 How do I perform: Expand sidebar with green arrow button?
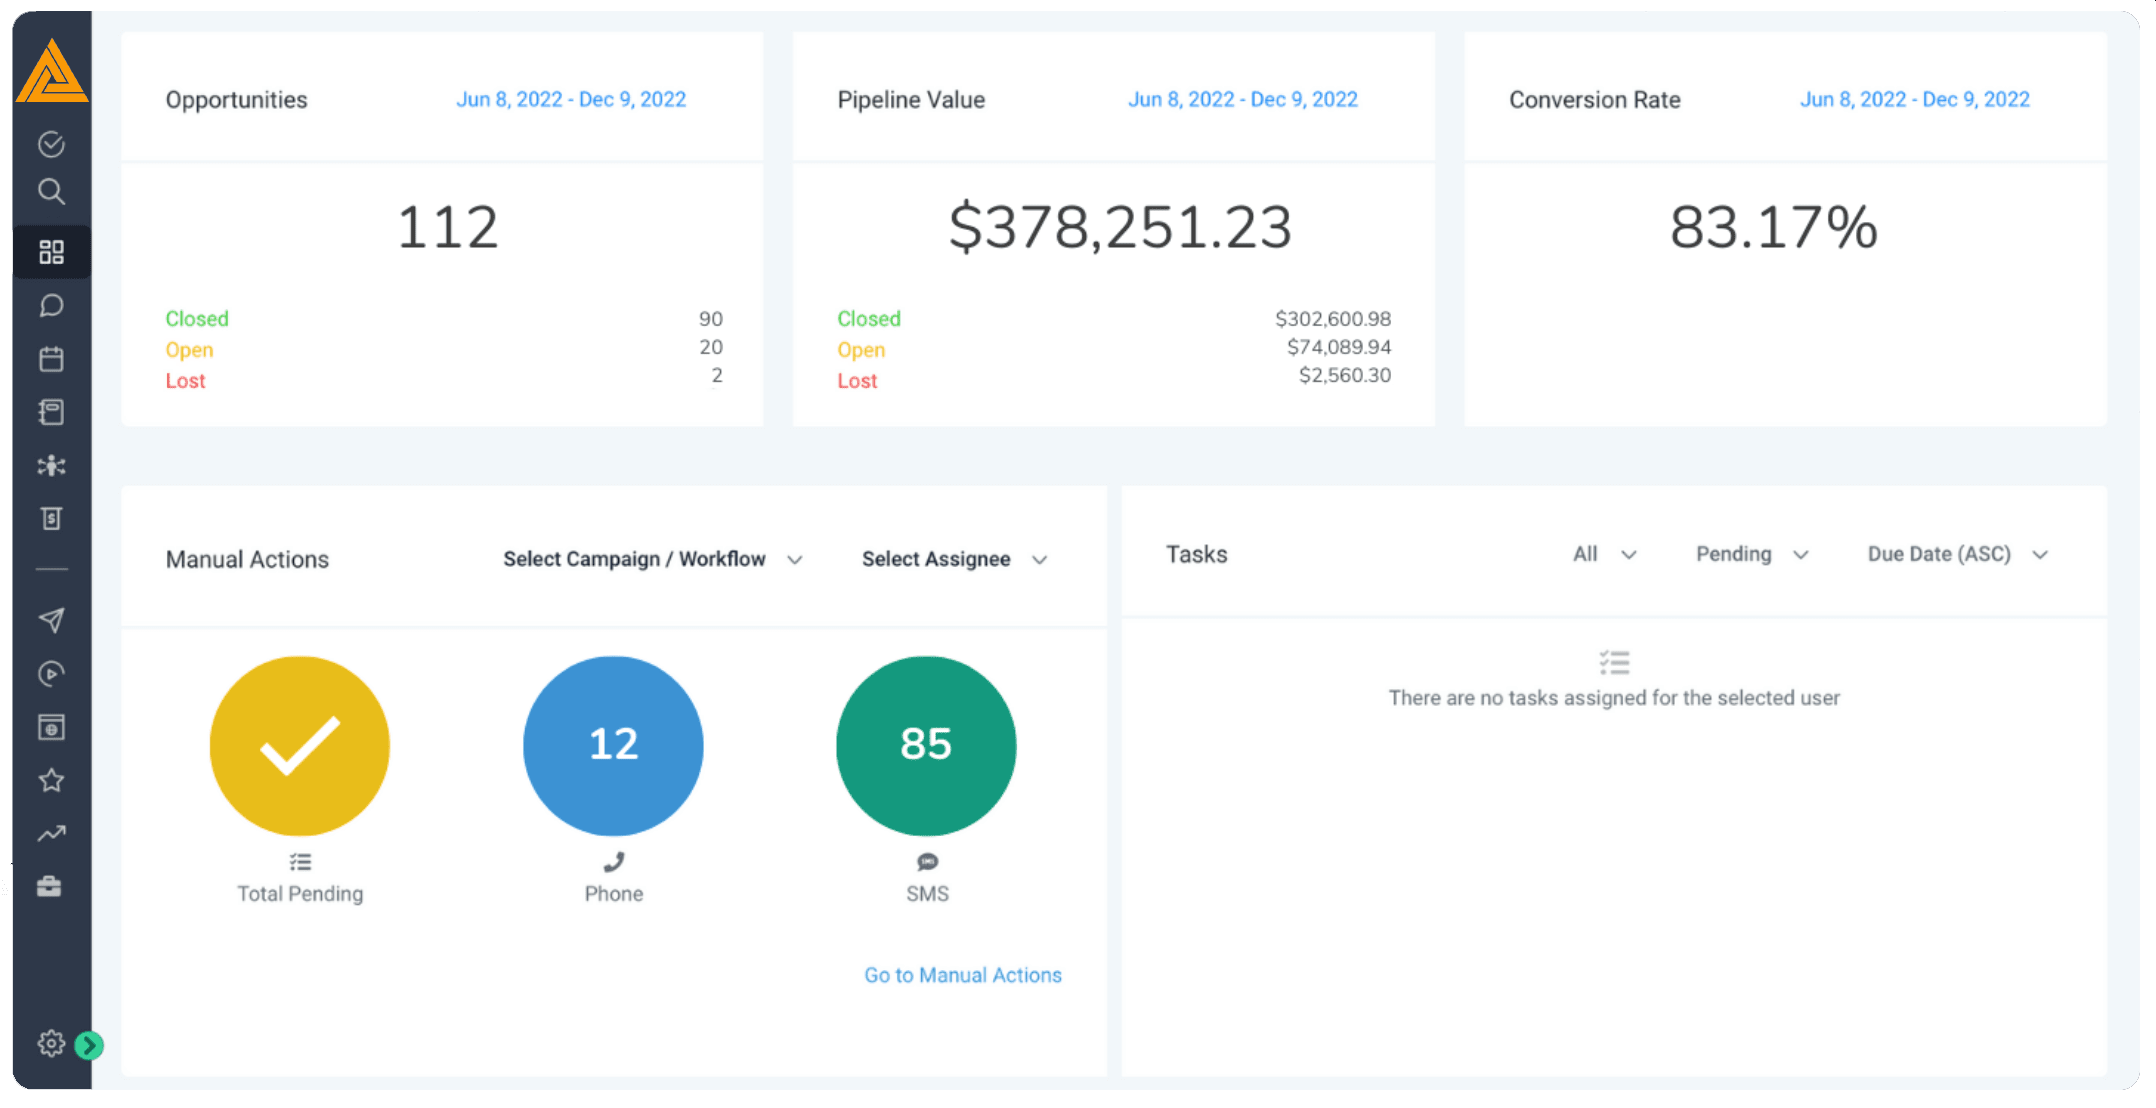coord(89,1045)
